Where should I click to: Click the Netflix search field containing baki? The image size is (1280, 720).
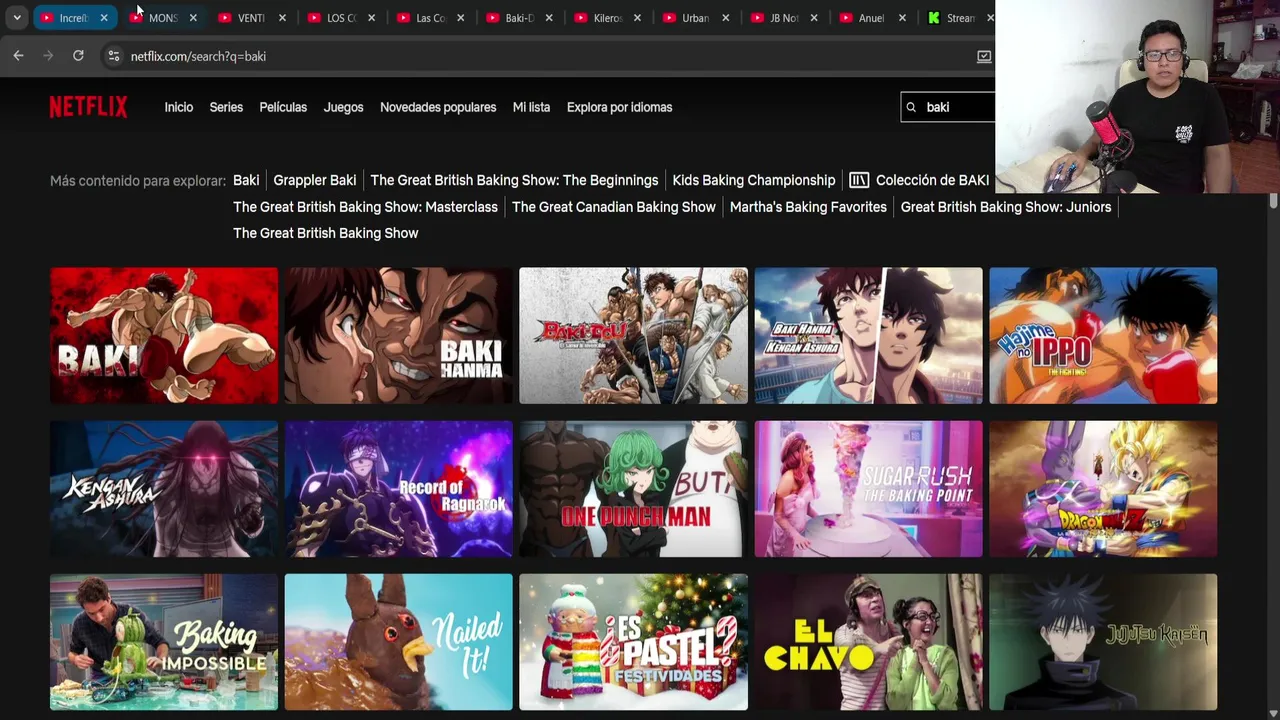pos(948,107)
